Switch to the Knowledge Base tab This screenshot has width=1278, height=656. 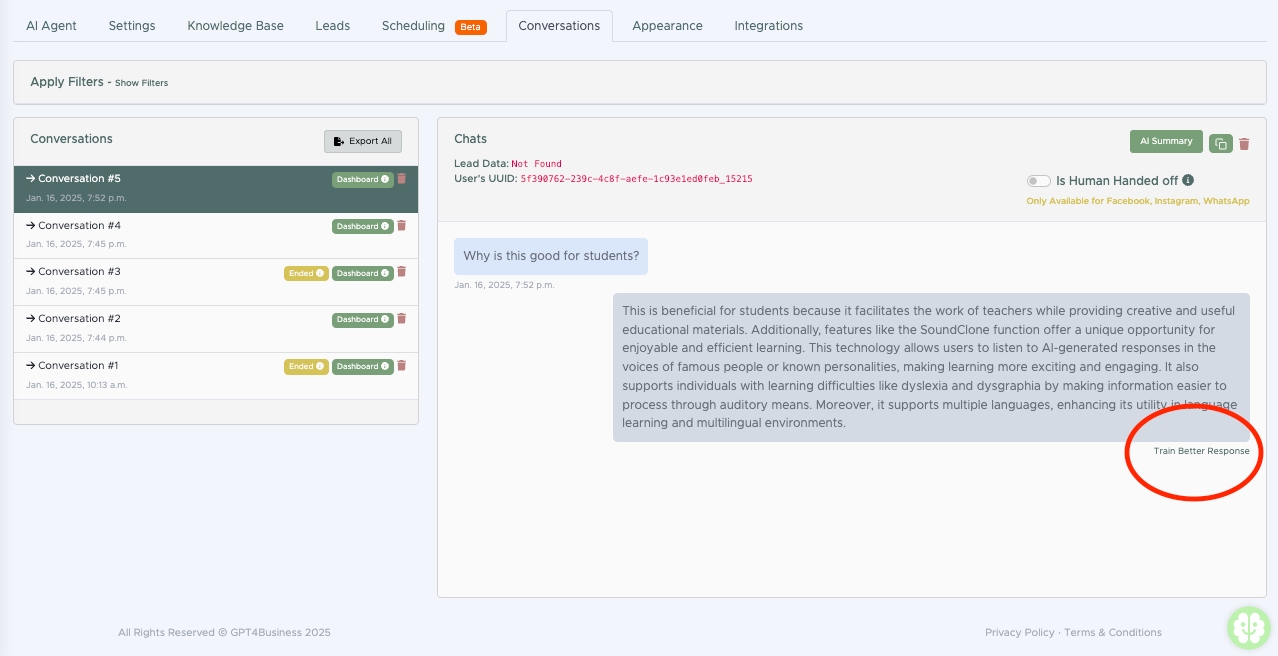pos(235,26)
